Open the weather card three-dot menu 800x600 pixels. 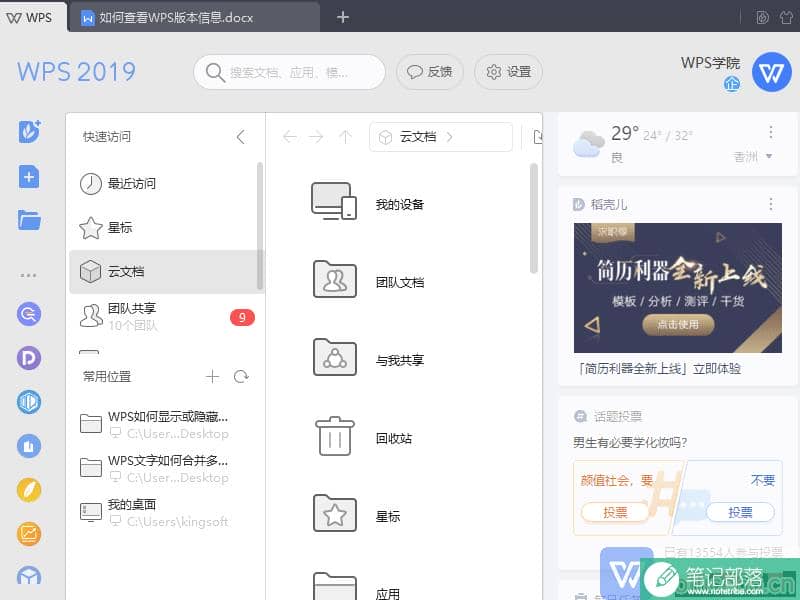point(770,132)
